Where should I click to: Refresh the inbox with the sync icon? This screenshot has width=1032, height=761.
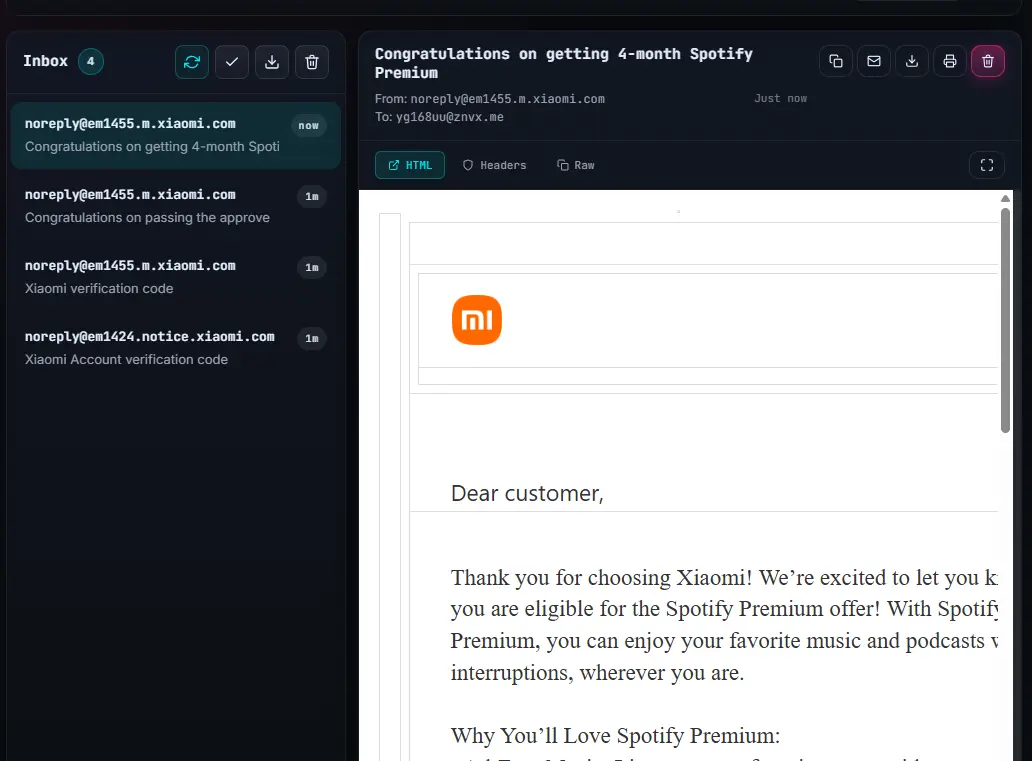192,62
